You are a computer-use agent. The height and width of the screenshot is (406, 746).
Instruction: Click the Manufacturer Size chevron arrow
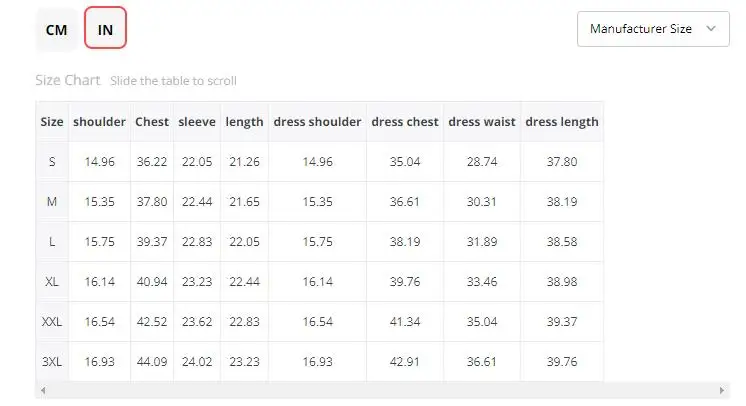tap(711, 29)
